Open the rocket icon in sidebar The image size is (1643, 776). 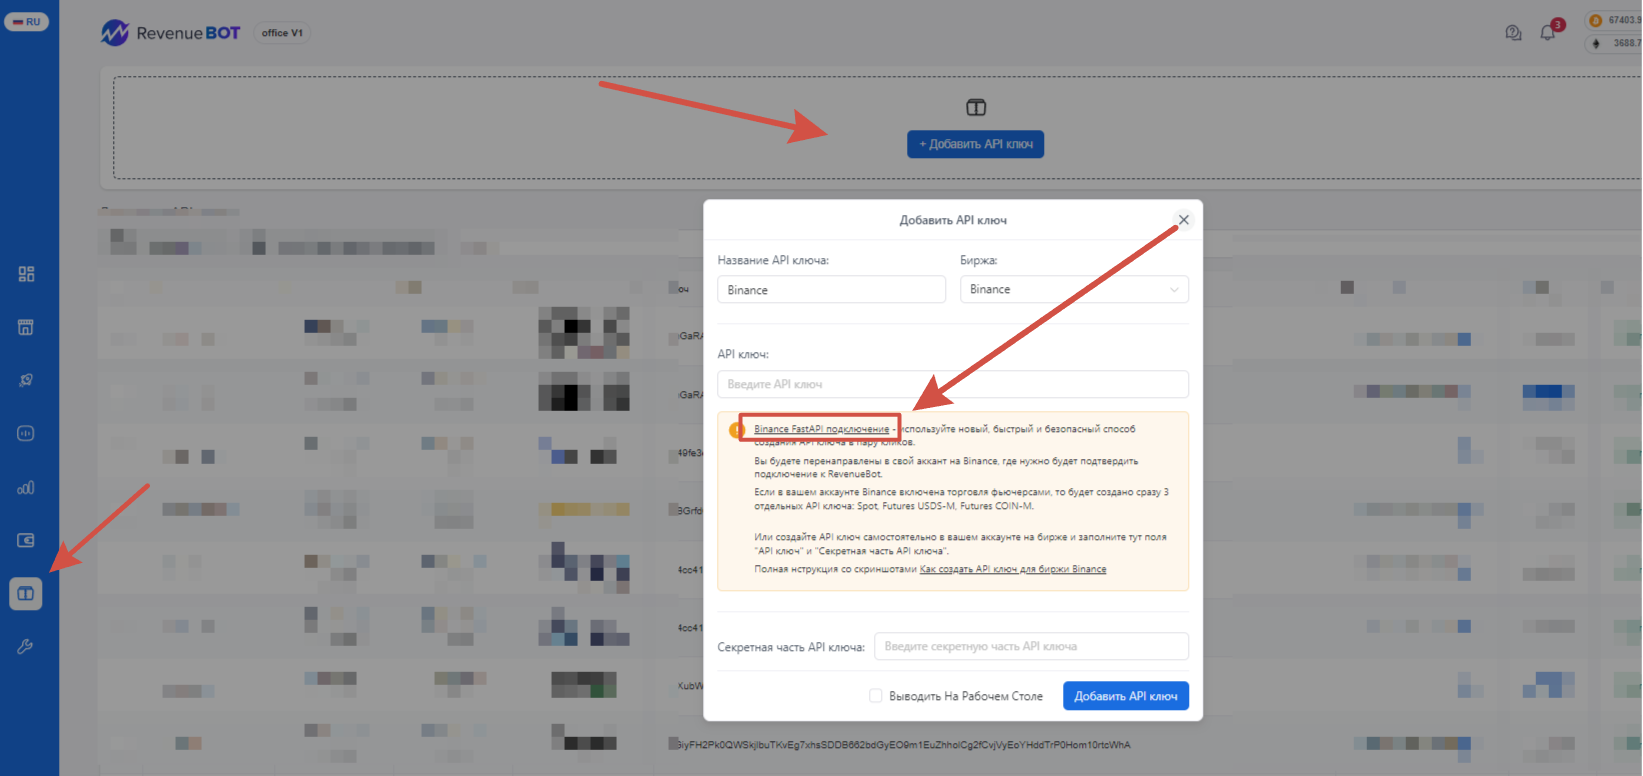tap(26, 380)
